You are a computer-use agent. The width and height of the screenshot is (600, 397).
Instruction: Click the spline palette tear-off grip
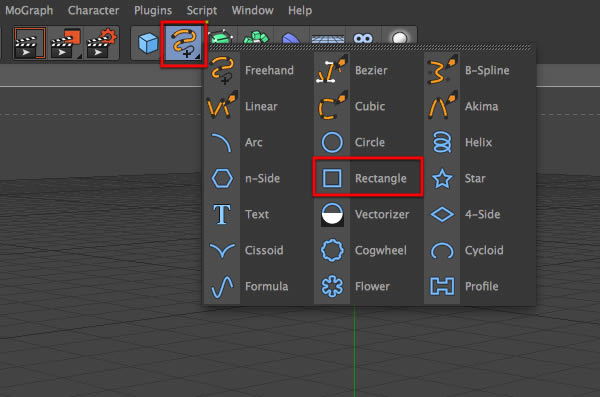[369, 47]
